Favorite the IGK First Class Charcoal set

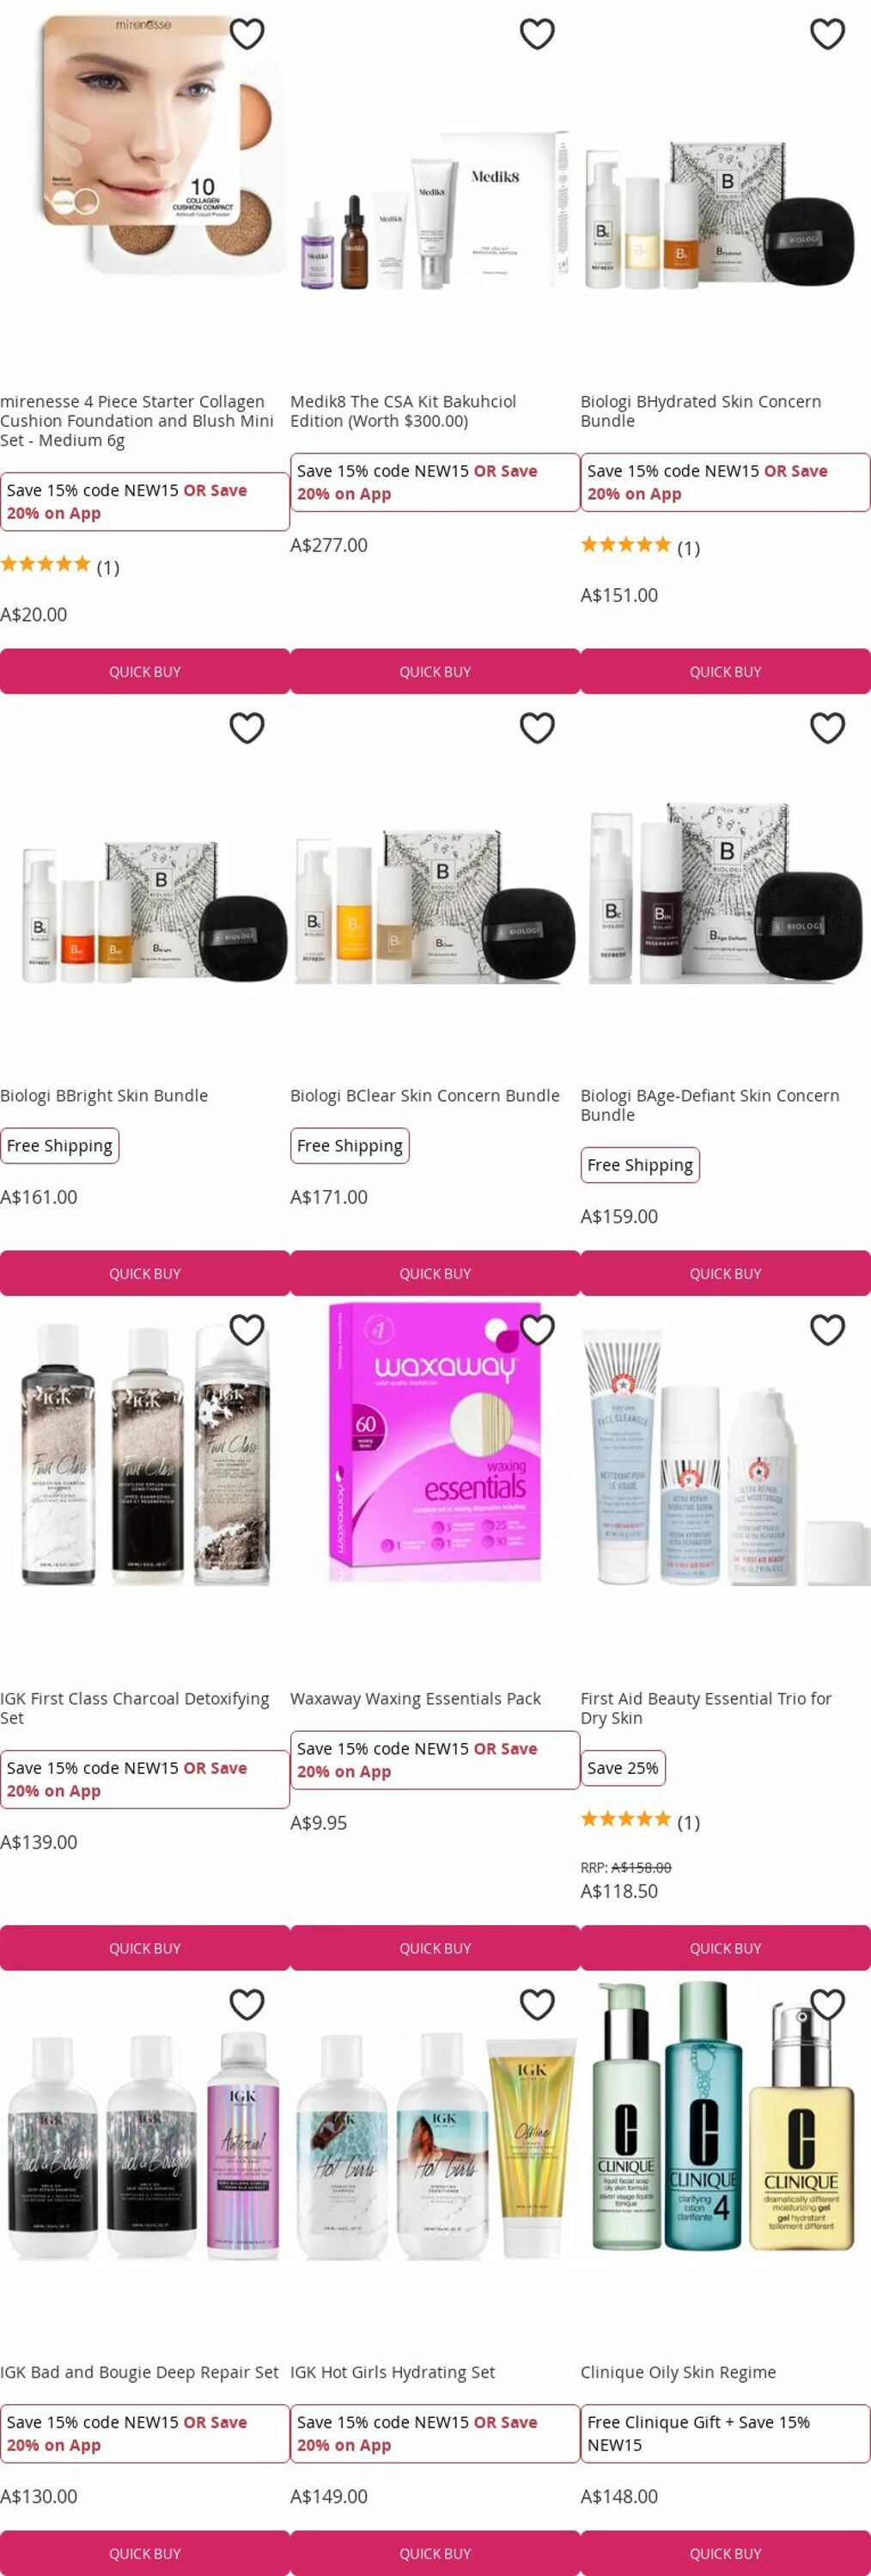pyautogui.click(x=247, y=1330)
